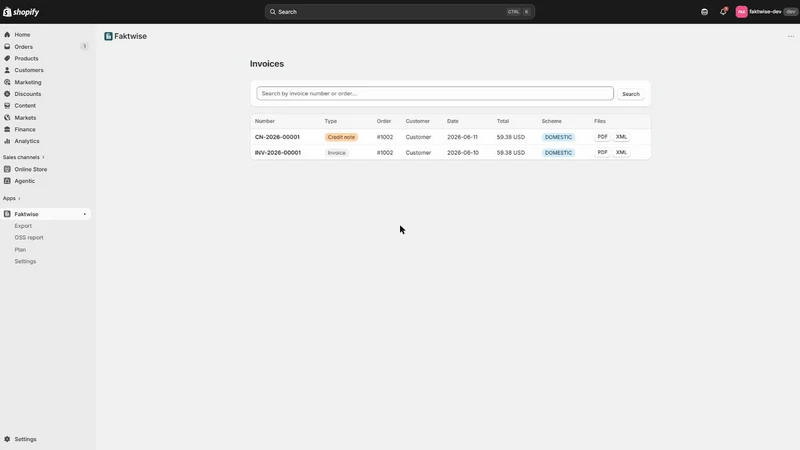800x450 pixels.
Task: Click the magnifier icon in top search
Action: tap(272, 12)
